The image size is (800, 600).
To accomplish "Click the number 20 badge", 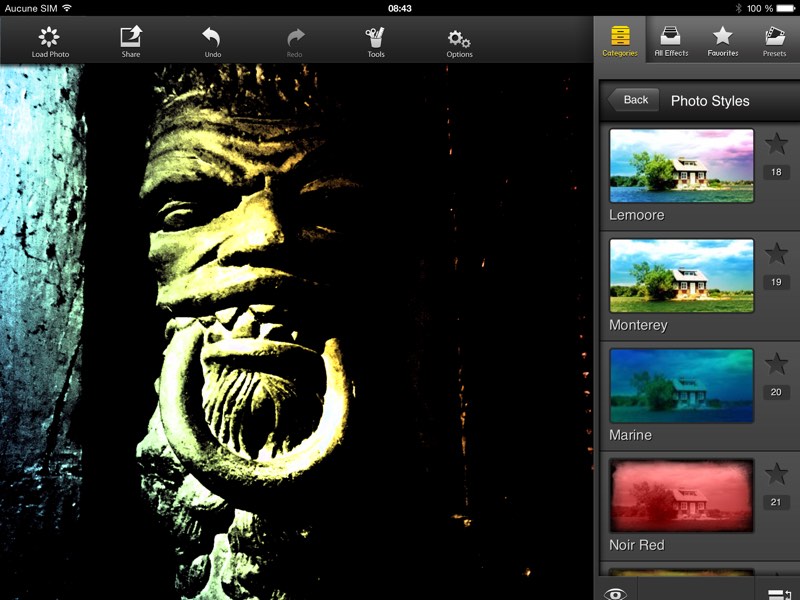I will (776, 392).
